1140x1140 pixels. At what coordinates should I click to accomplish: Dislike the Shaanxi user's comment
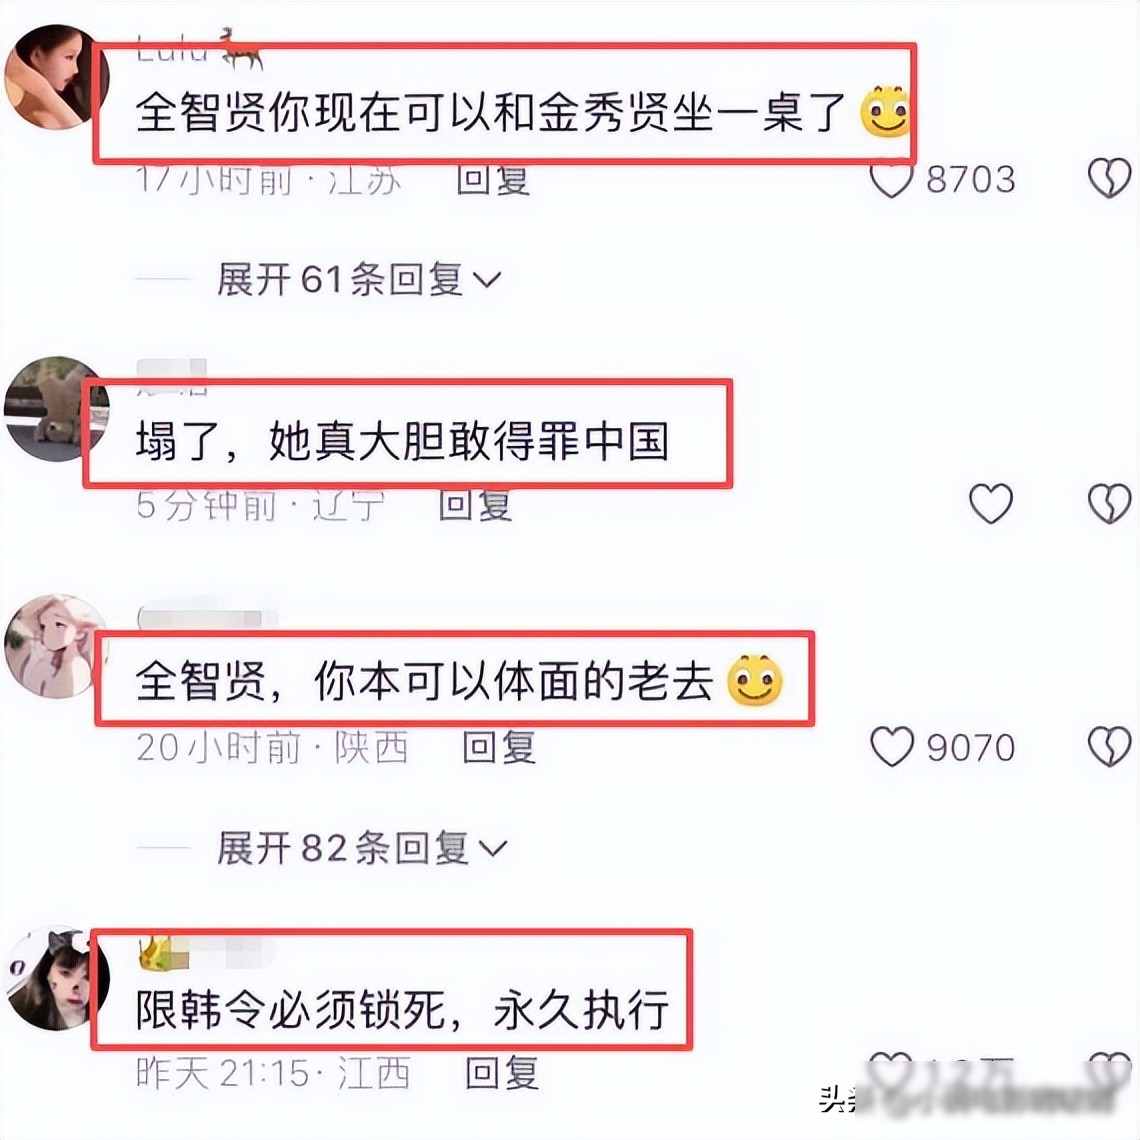click(1109, 747)
